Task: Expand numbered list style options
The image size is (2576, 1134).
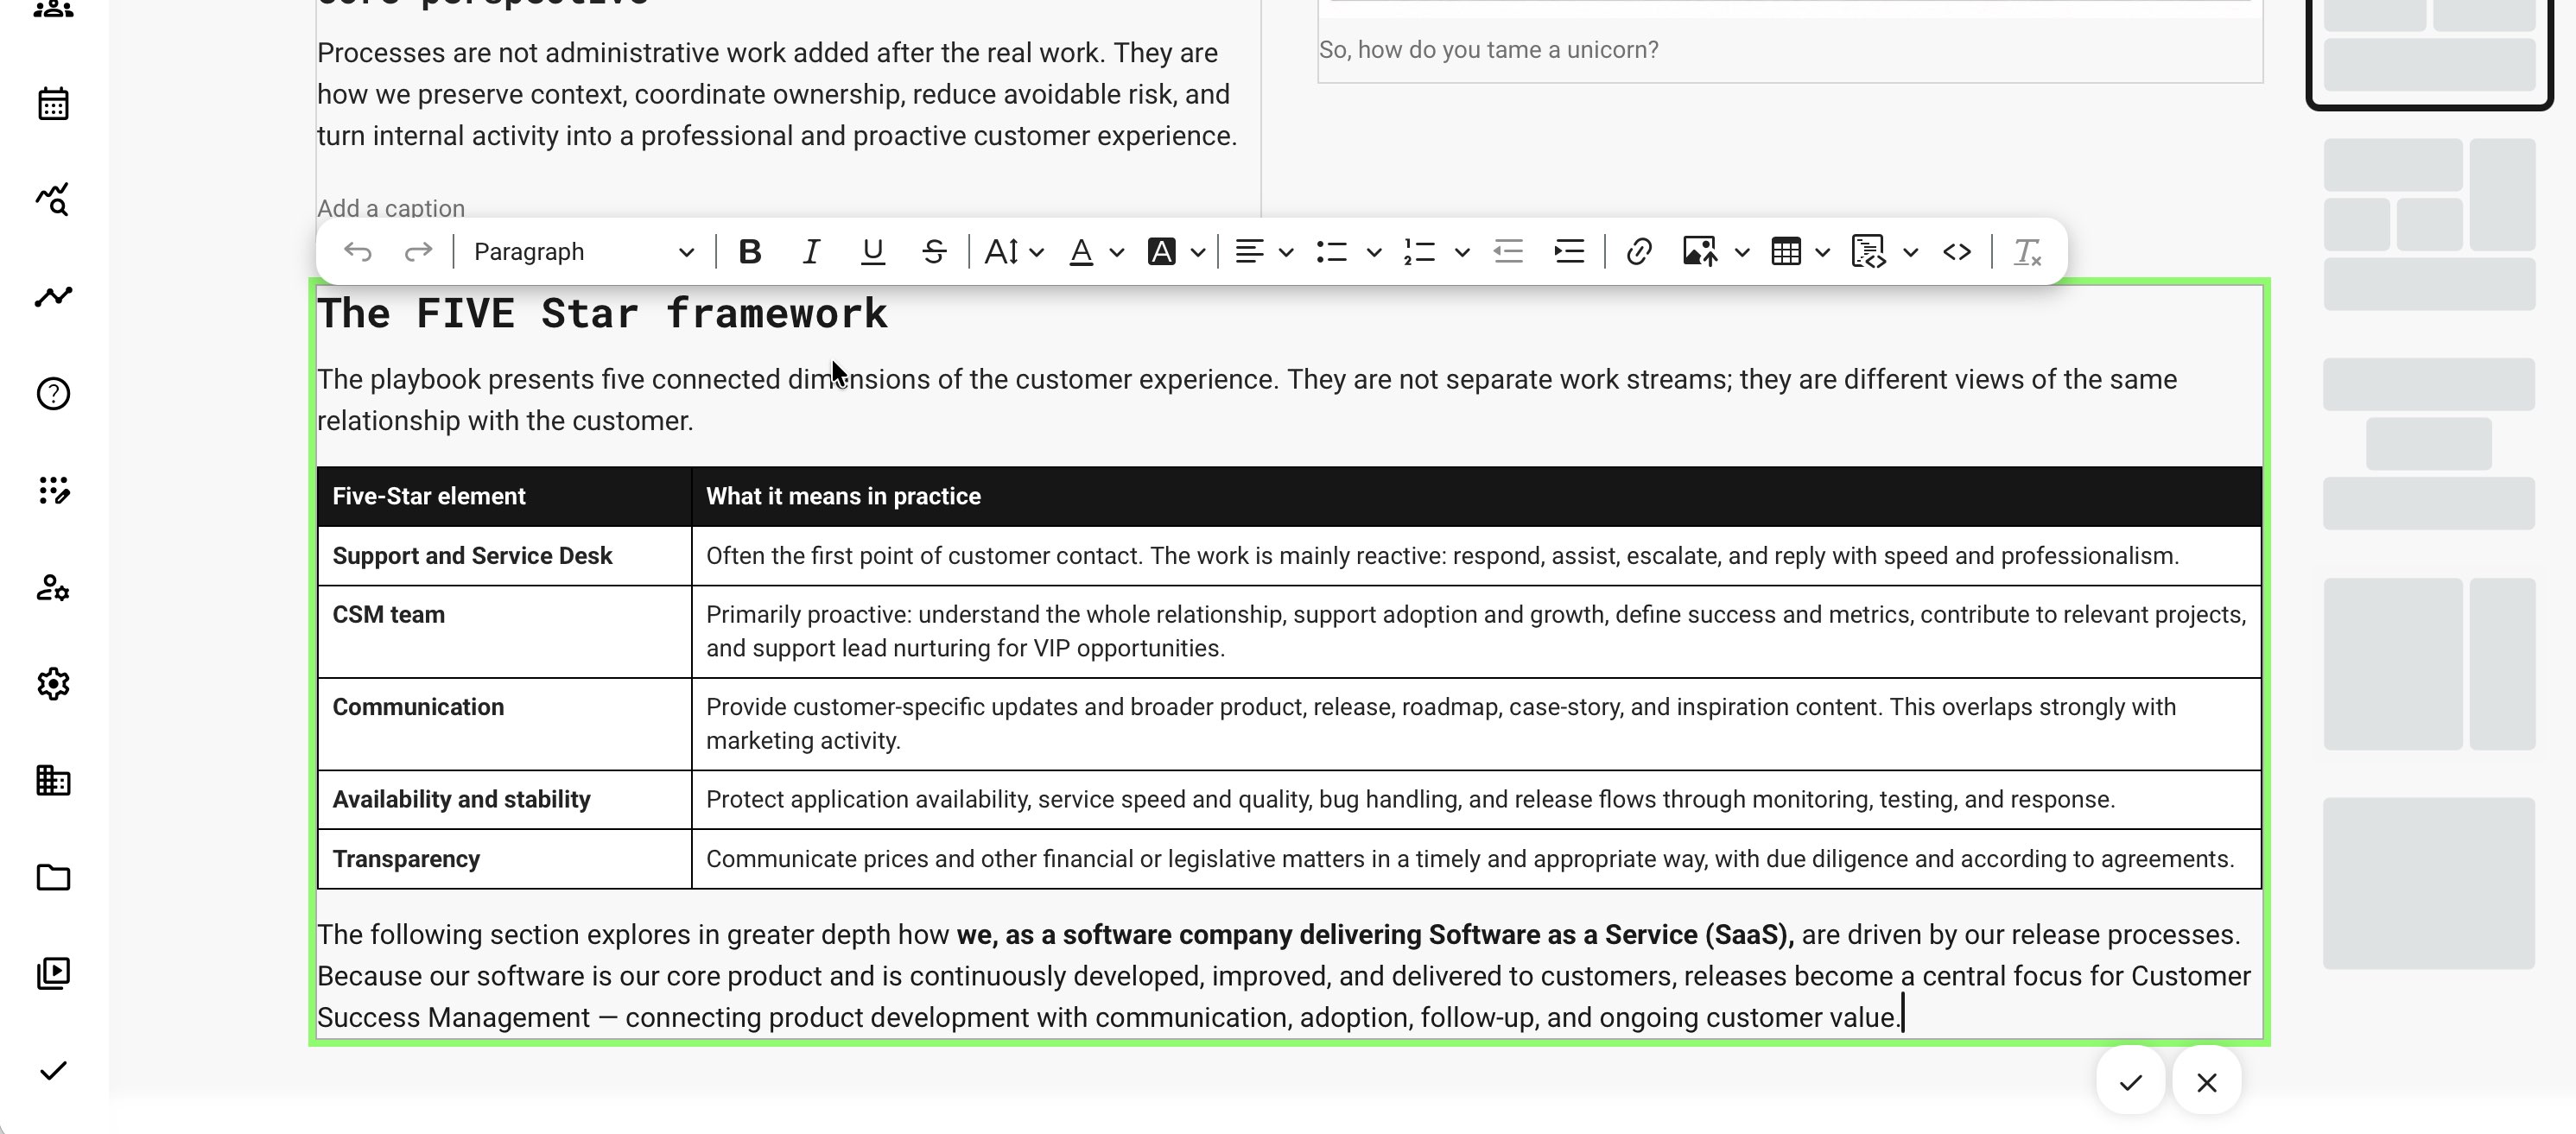Action: tap(1462, 252)
